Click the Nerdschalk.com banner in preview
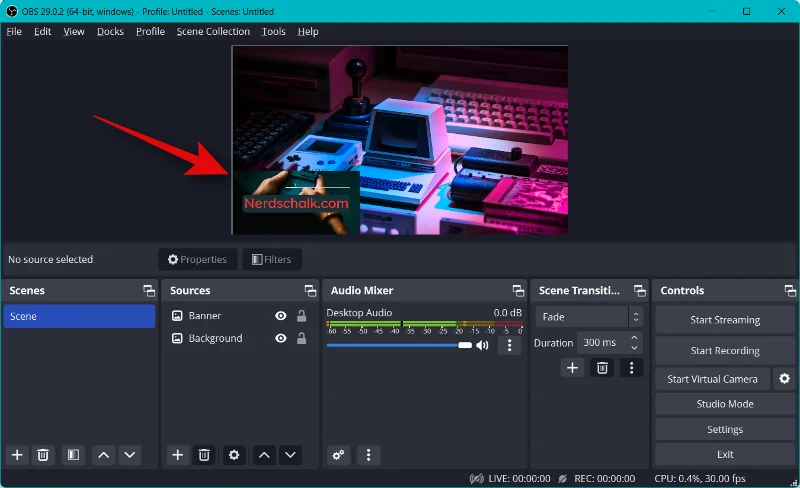 pos(296,203)
